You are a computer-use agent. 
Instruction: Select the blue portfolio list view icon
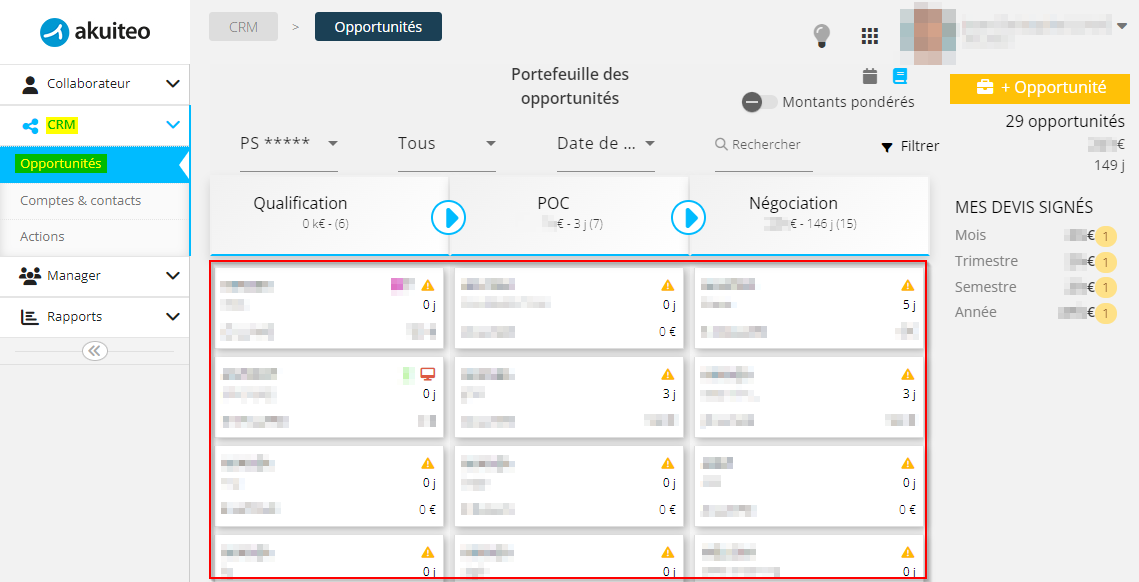(900, 76)
